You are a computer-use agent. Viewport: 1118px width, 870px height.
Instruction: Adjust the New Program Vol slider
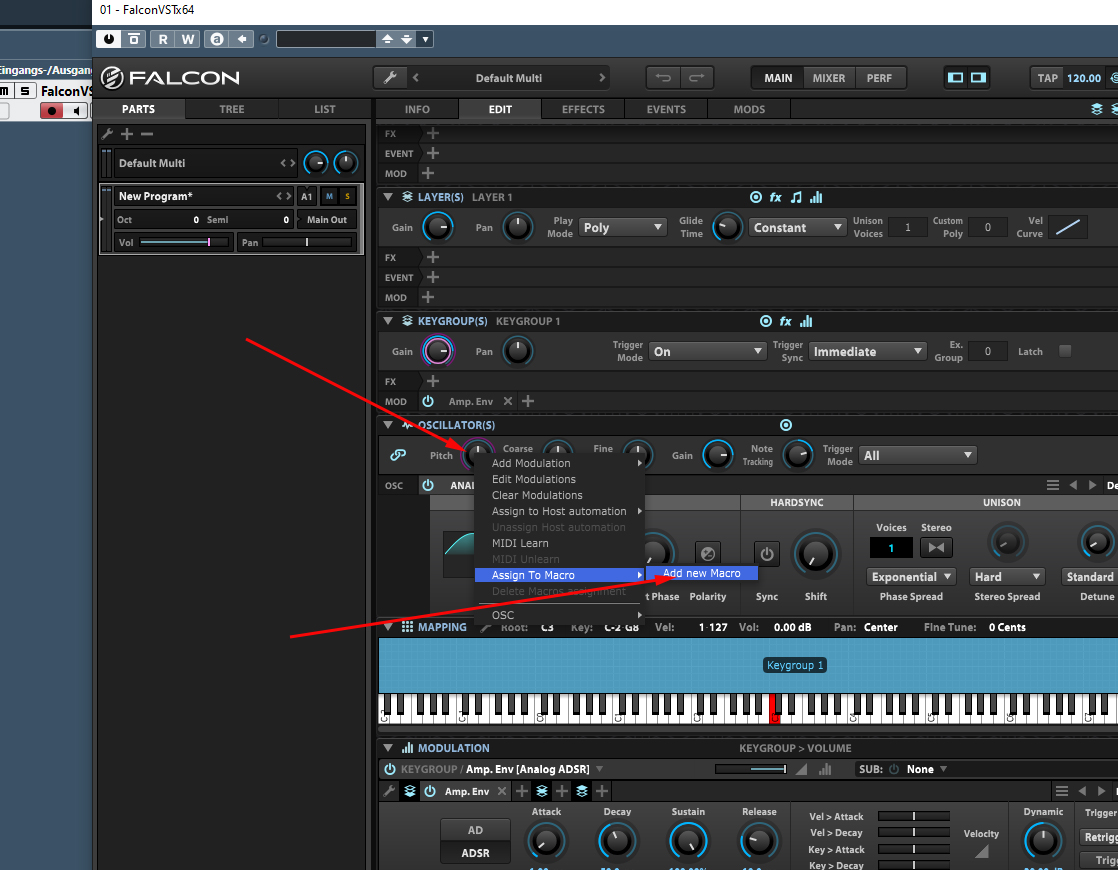[x=184, y=242]
